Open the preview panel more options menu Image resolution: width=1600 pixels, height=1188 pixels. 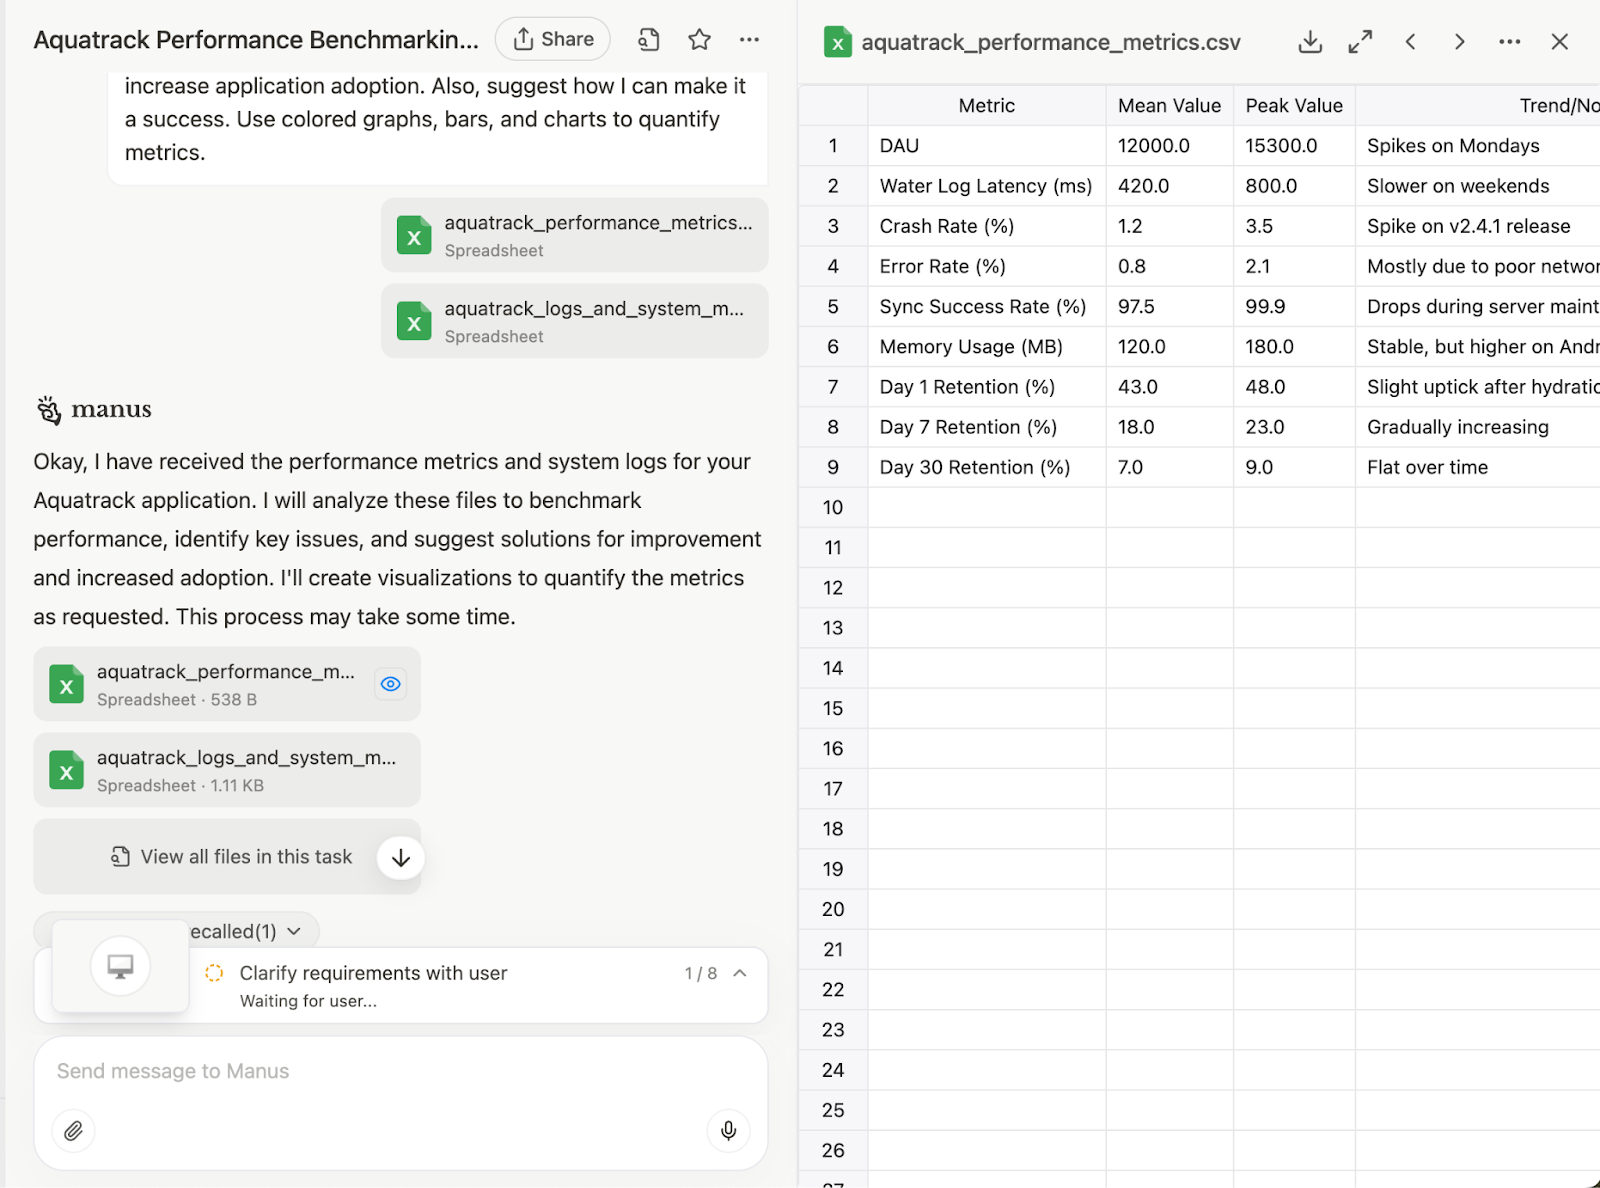1510,42
